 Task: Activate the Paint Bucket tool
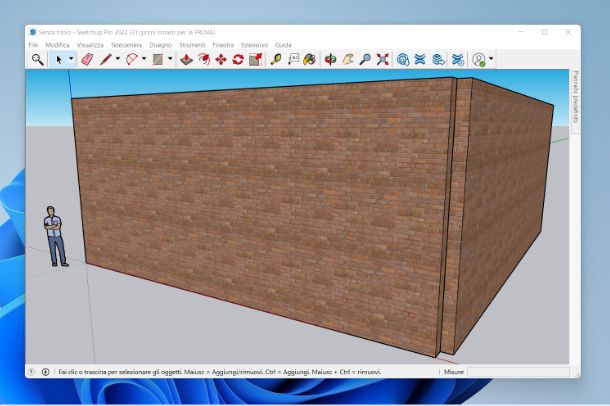[x=310, y=60]
